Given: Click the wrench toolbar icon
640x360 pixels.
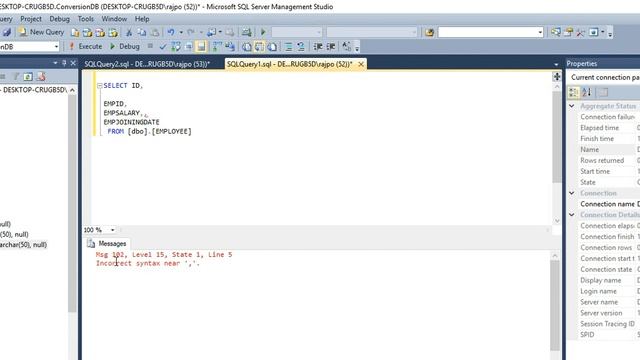Looking at the screenshot, I should [x=580, y=32].
